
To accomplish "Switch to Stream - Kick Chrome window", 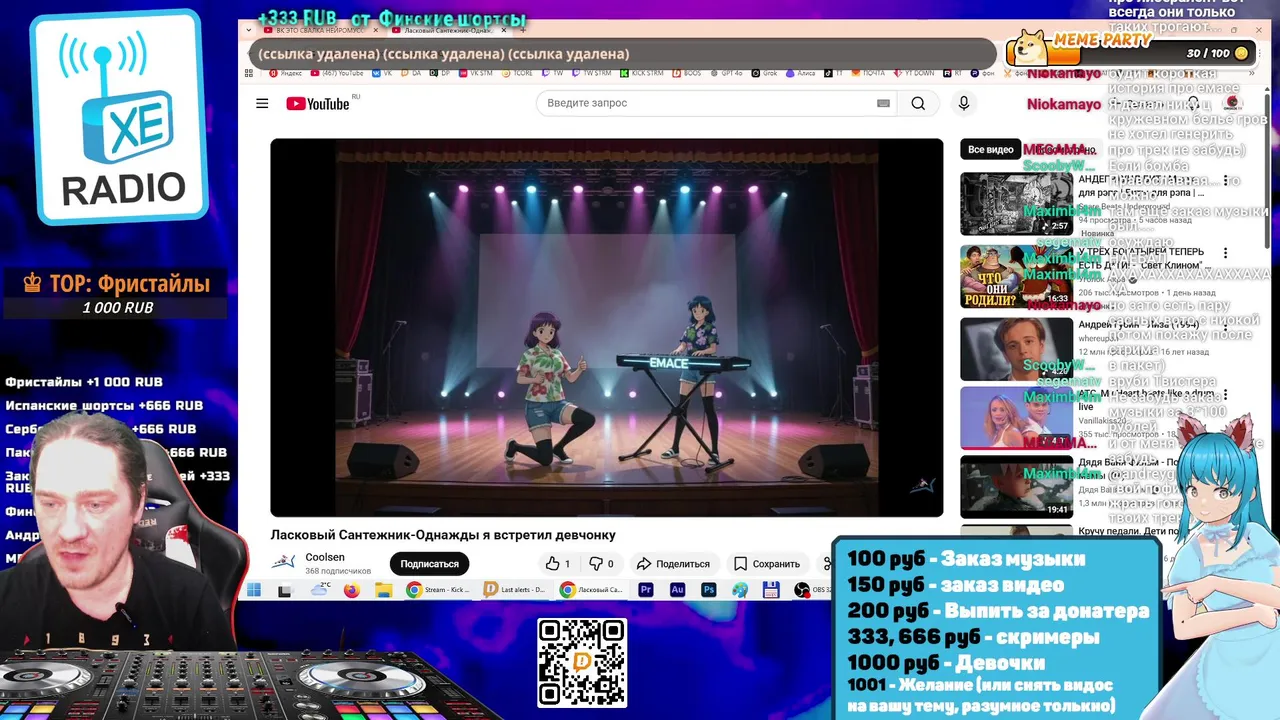I will pos(438,590).
